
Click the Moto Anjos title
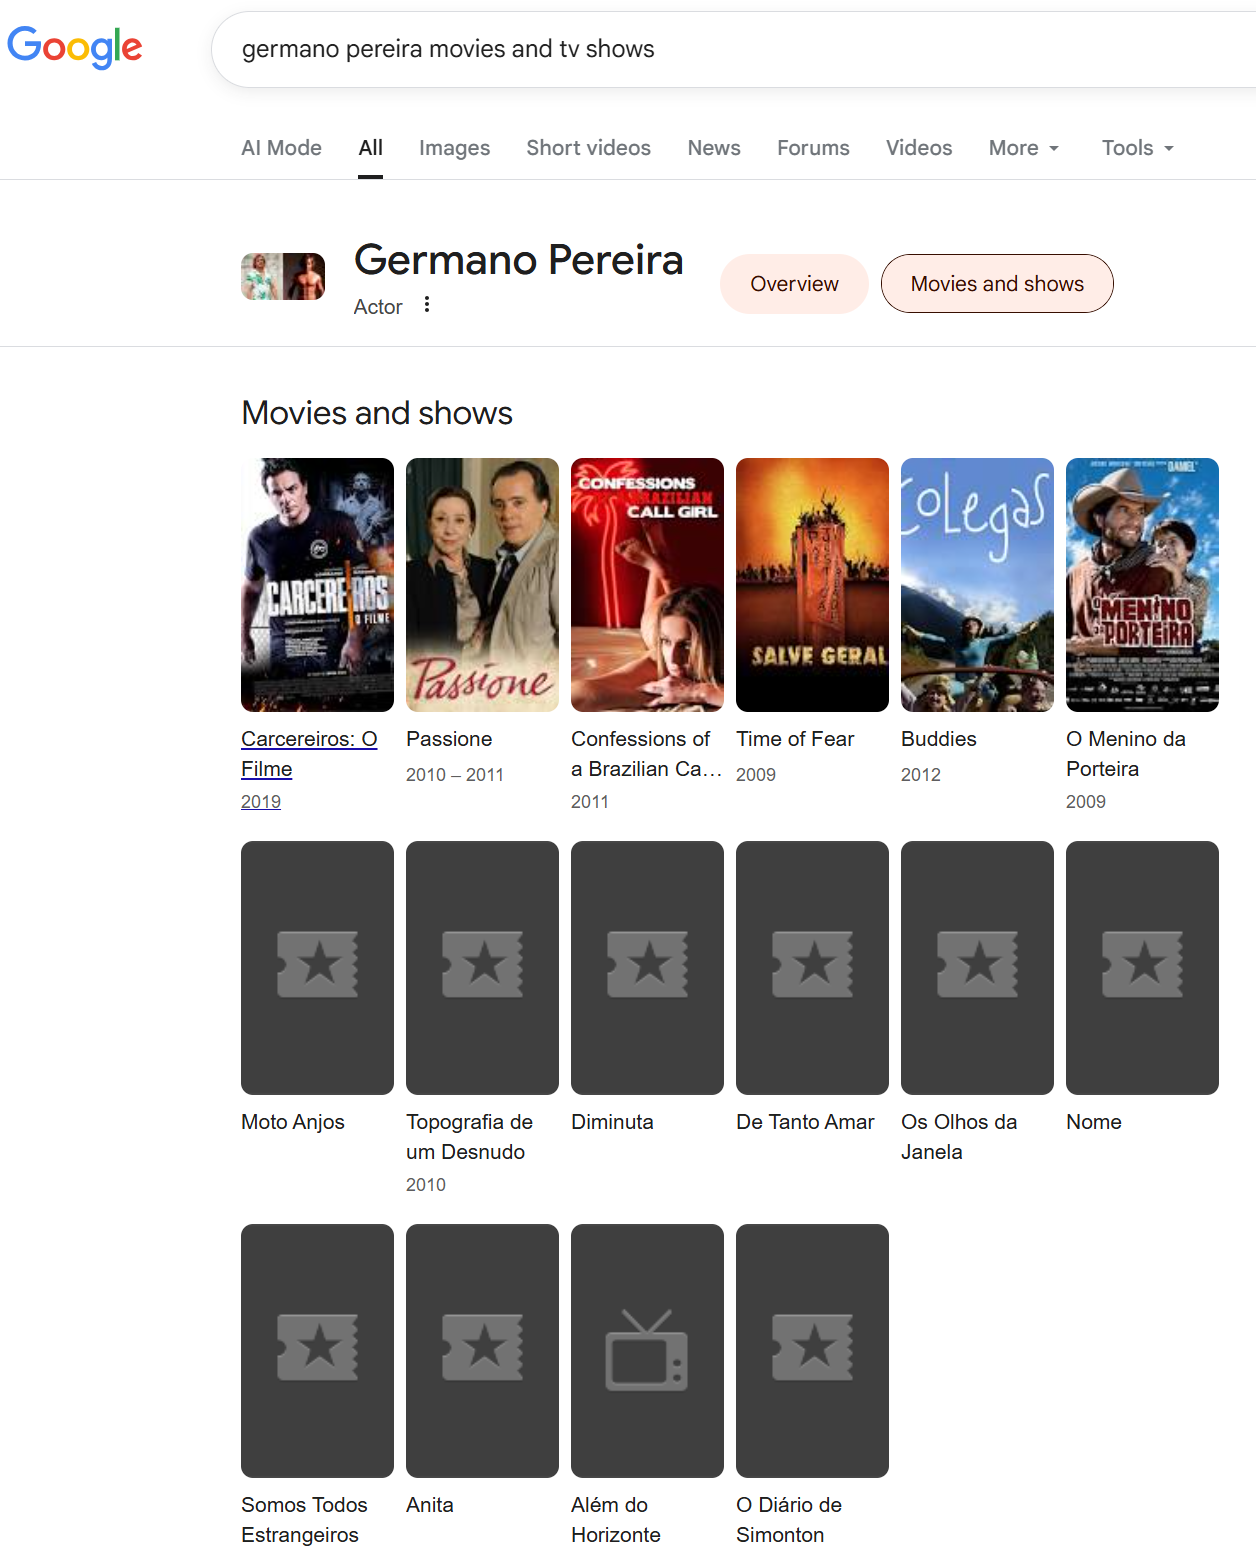coord(293,1122)
